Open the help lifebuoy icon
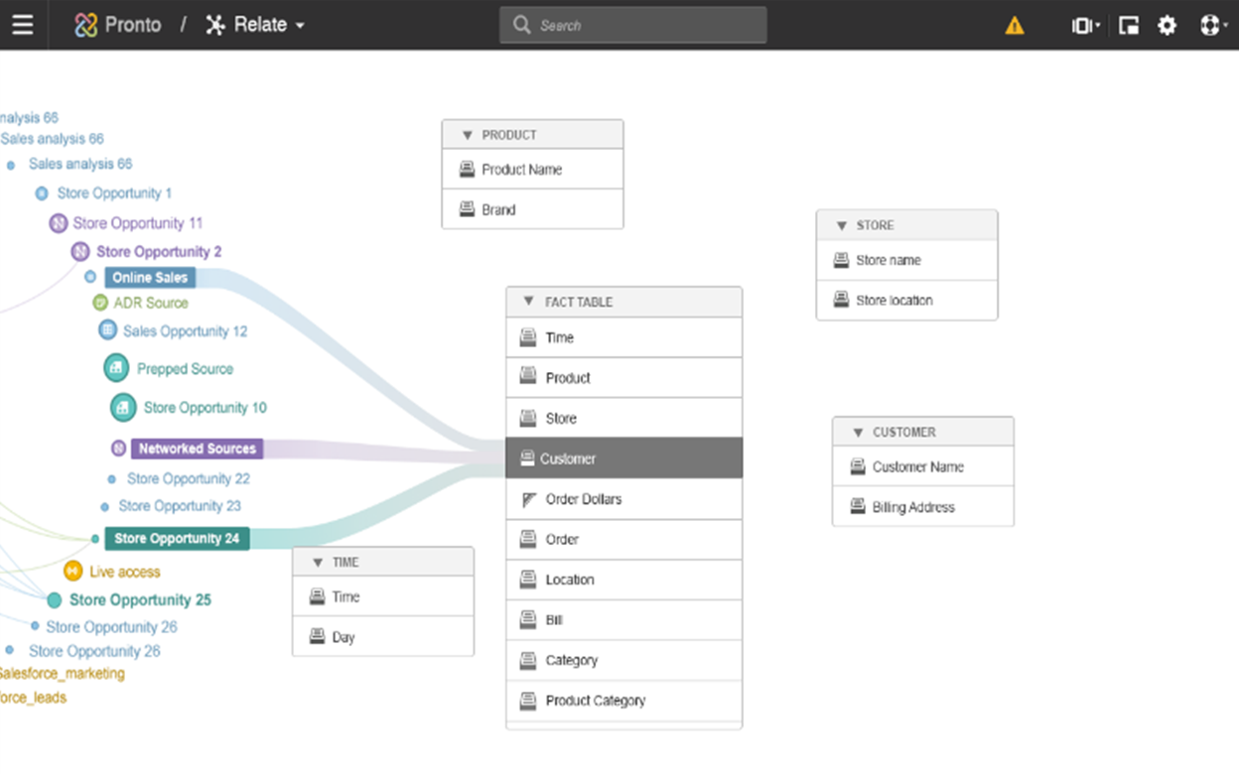This screenshot has height=775, width=1239. (x=1211, y=26)
